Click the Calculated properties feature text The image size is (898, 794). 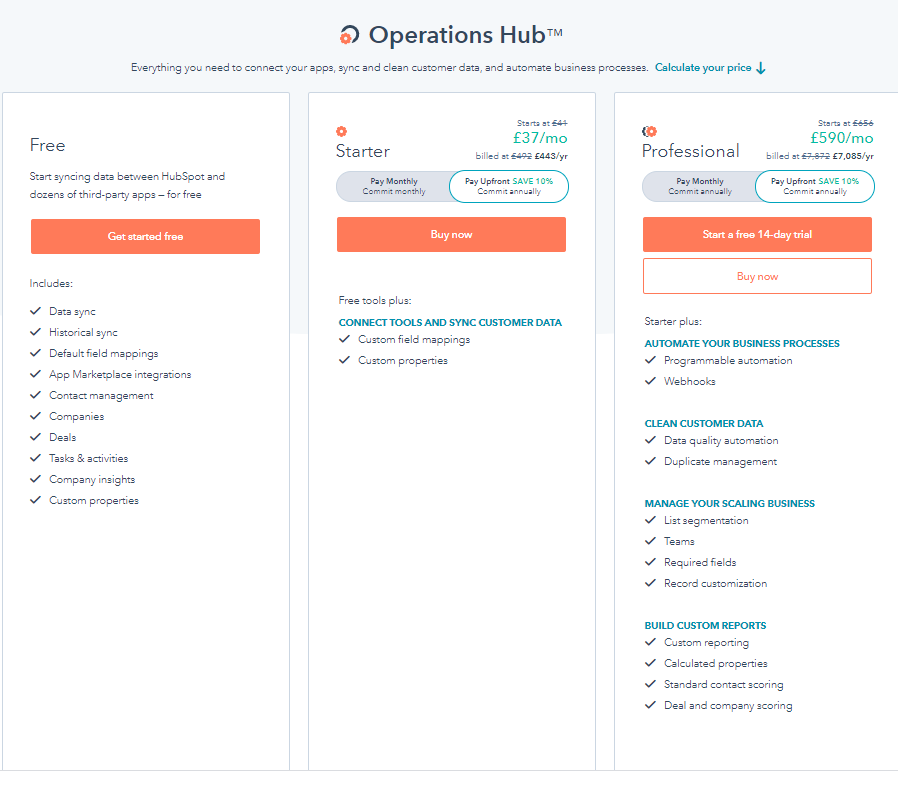tap(716, 663)
